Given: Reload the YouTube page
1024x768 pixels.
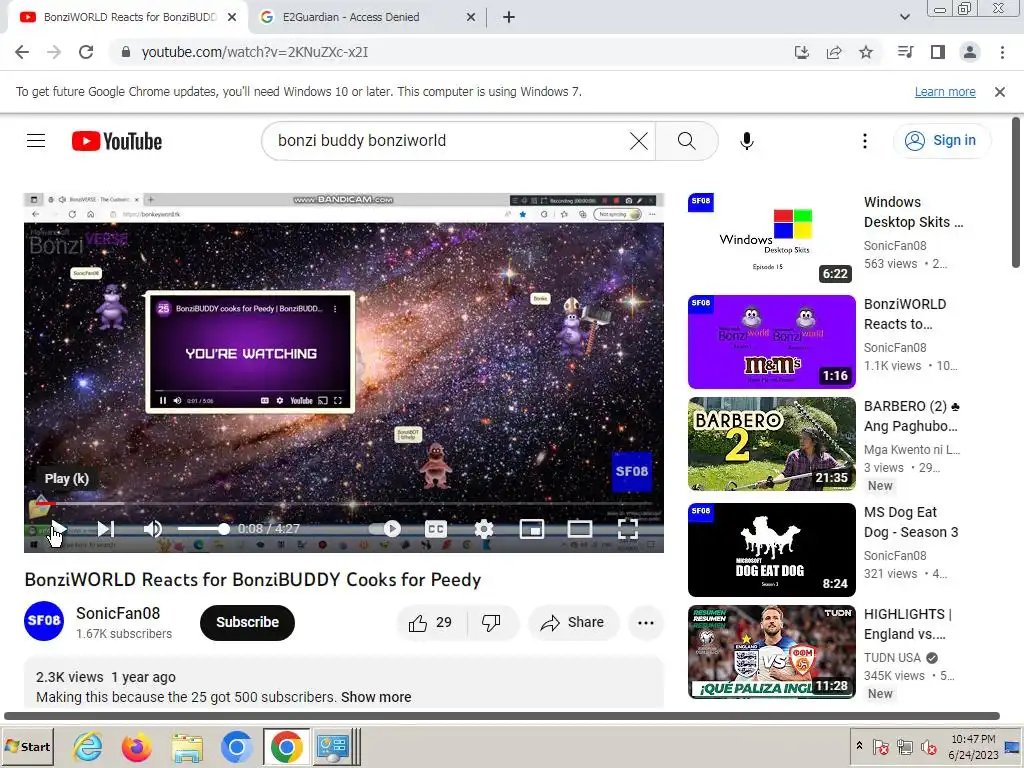Looking at the screenshot, I should [86, 52].
